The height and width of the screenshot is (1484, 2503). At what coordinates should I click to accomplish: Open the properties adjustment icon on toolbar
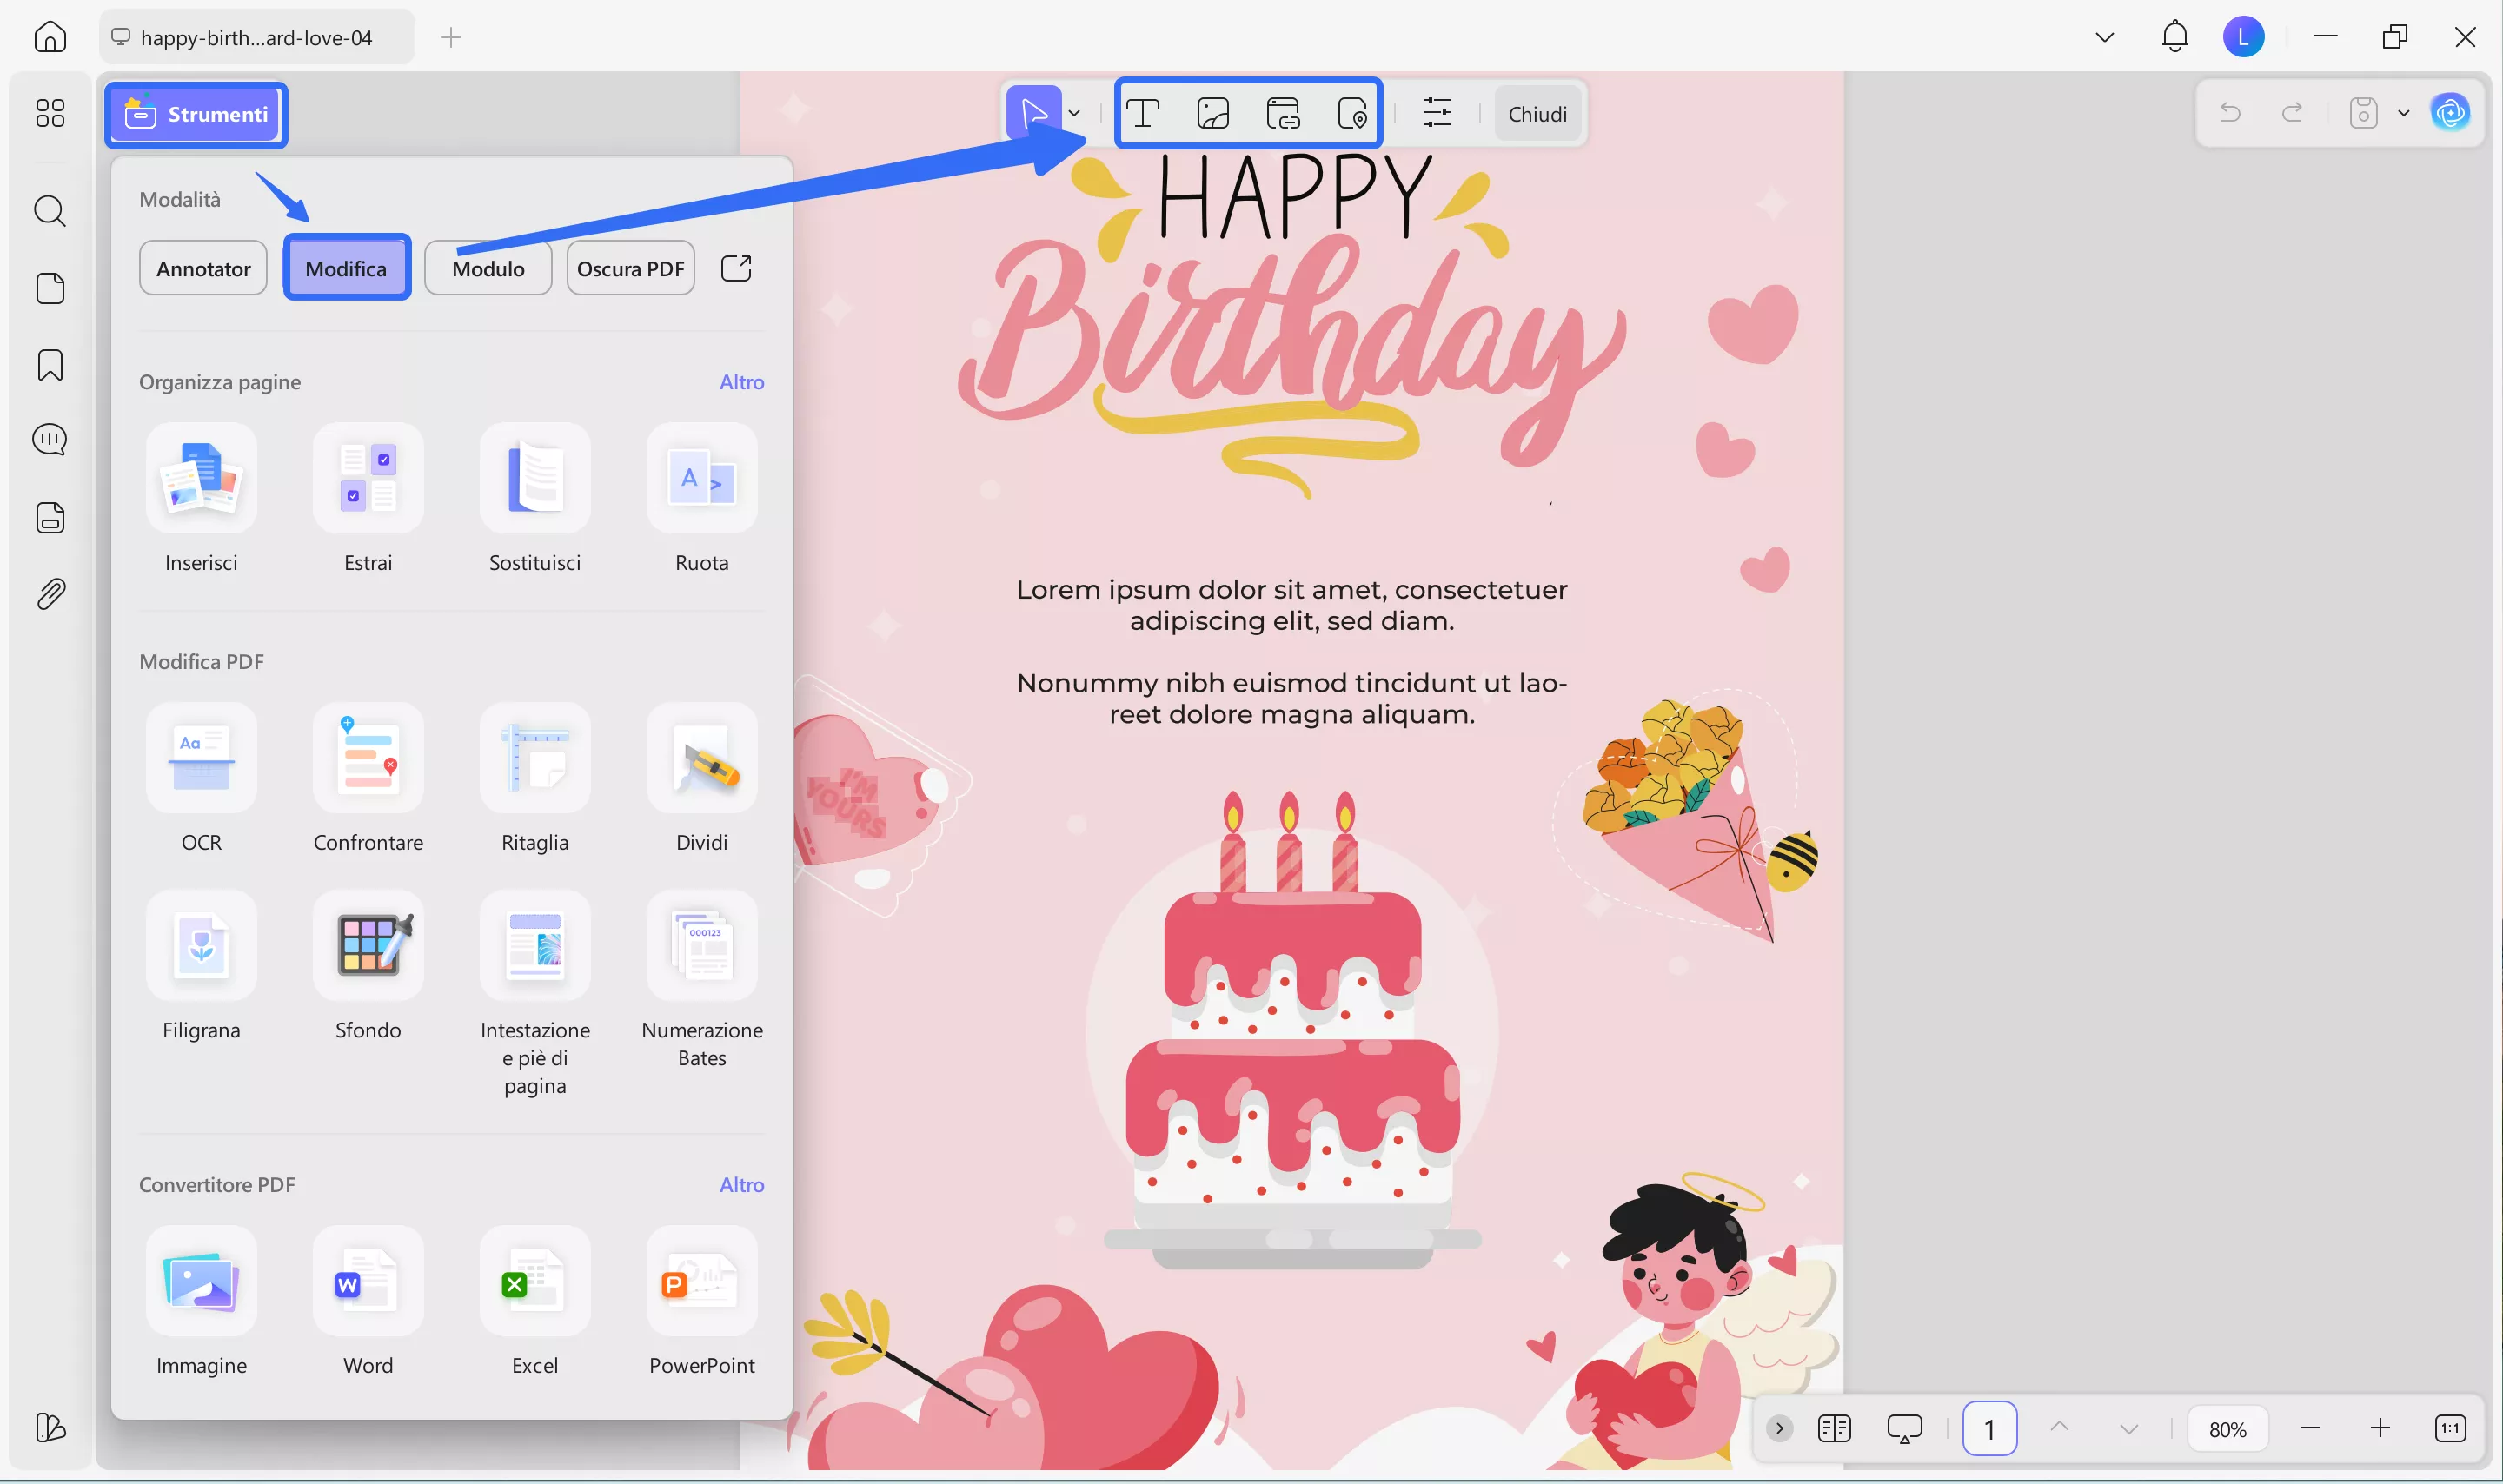coord(1437,113)
